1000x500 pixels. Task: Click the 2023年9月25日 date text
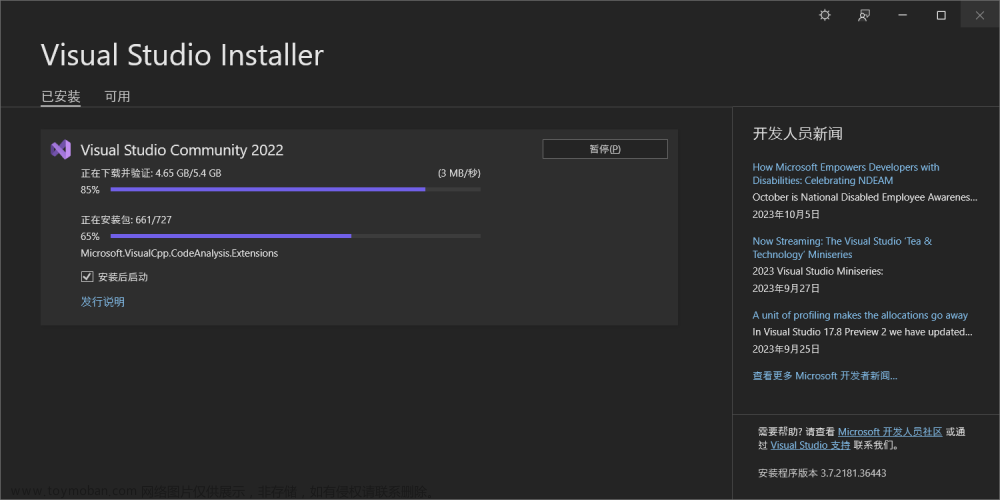tap(786, 349)
